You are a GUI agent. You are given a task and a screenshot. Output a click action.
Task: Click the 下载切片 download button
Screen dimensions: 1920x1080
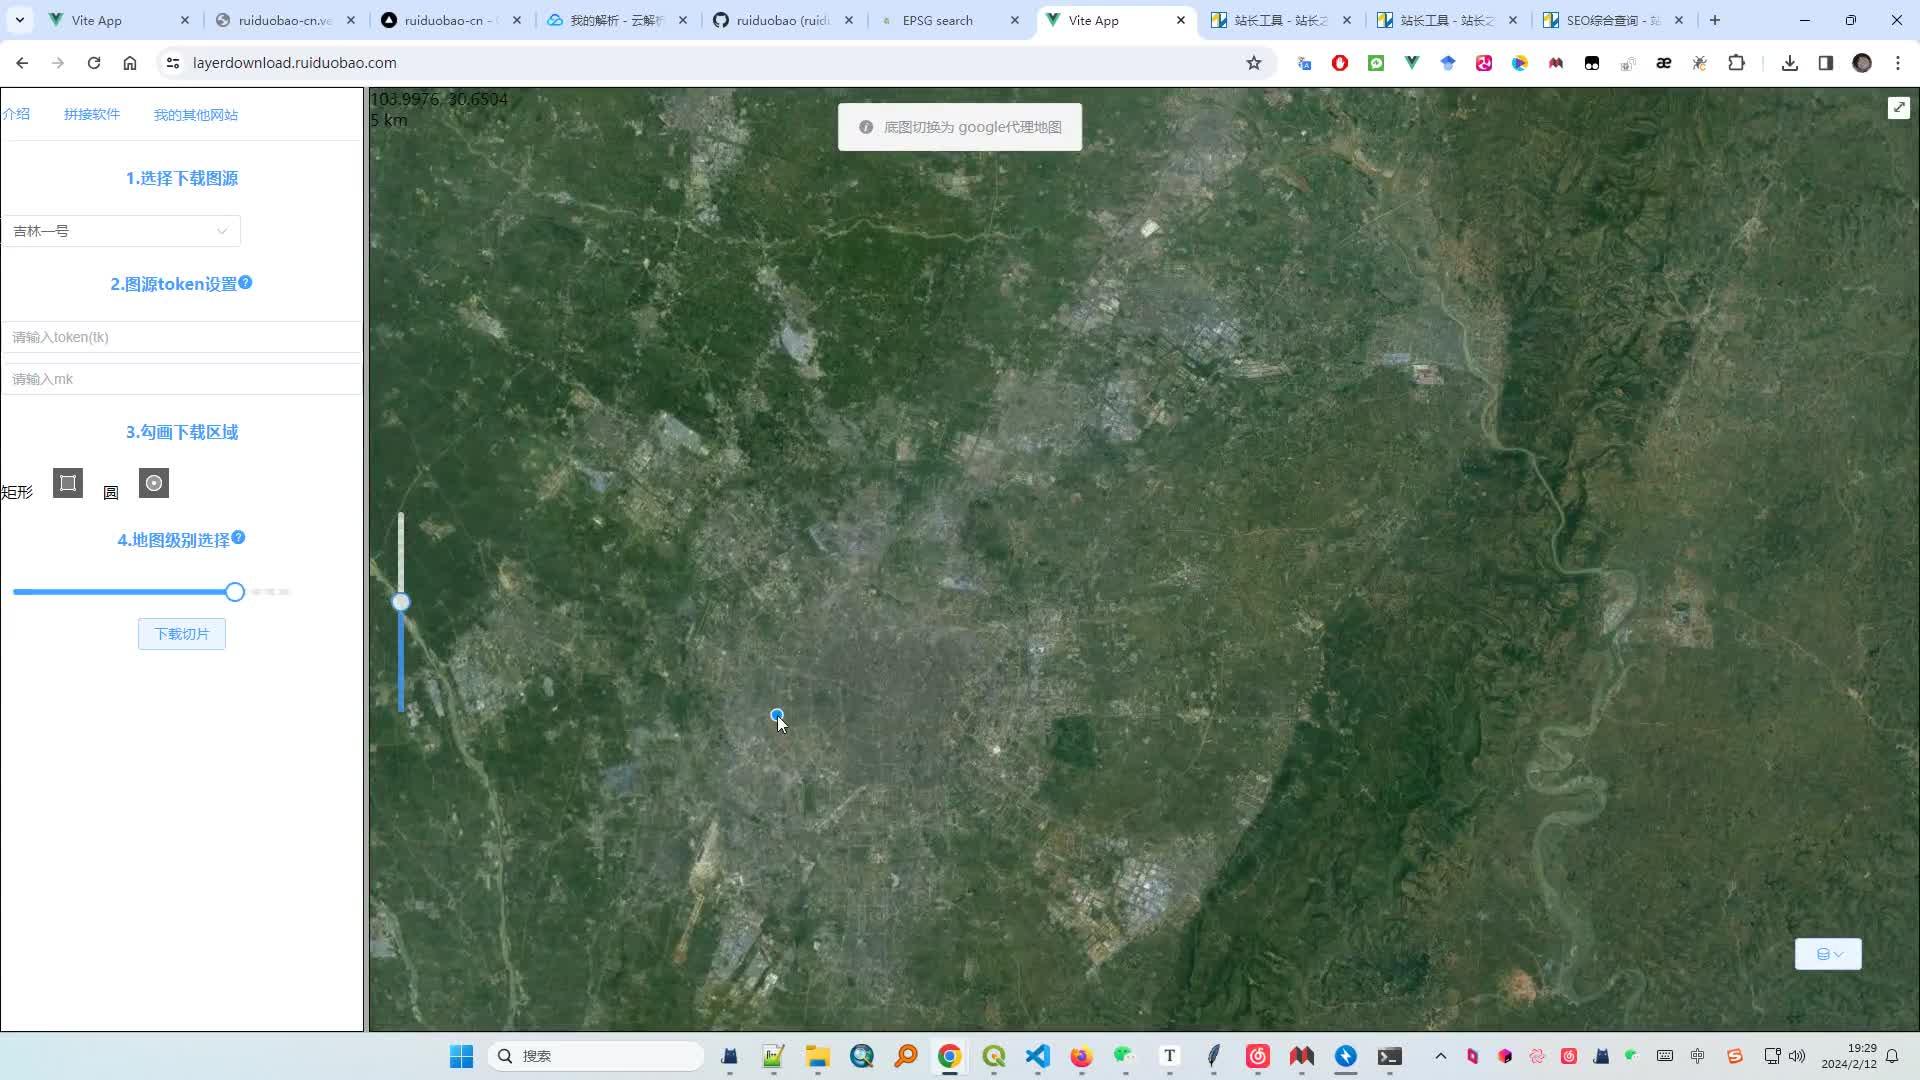coord(181,633)
